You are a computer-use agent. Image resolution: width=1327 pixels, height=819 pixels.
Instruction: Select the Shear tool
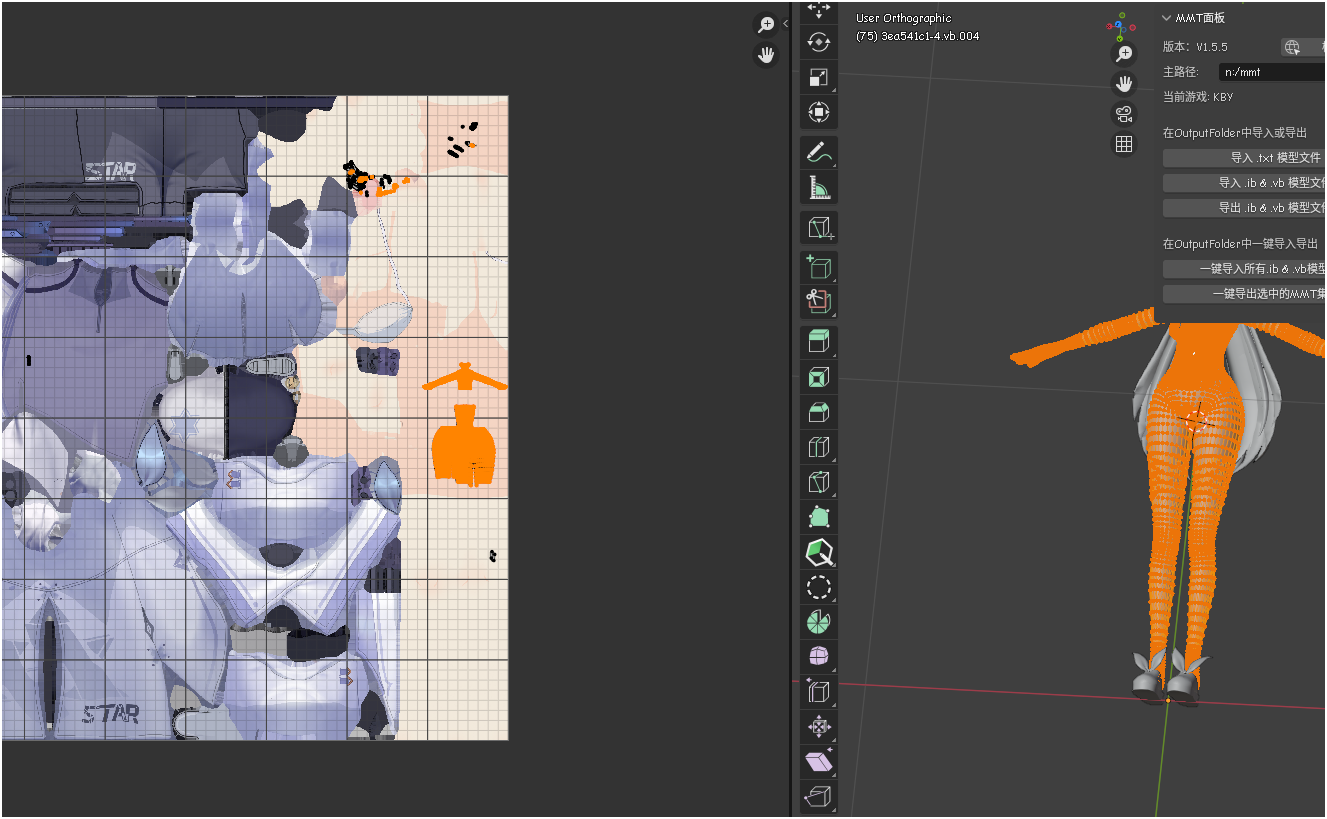click(x=819, y=761)
